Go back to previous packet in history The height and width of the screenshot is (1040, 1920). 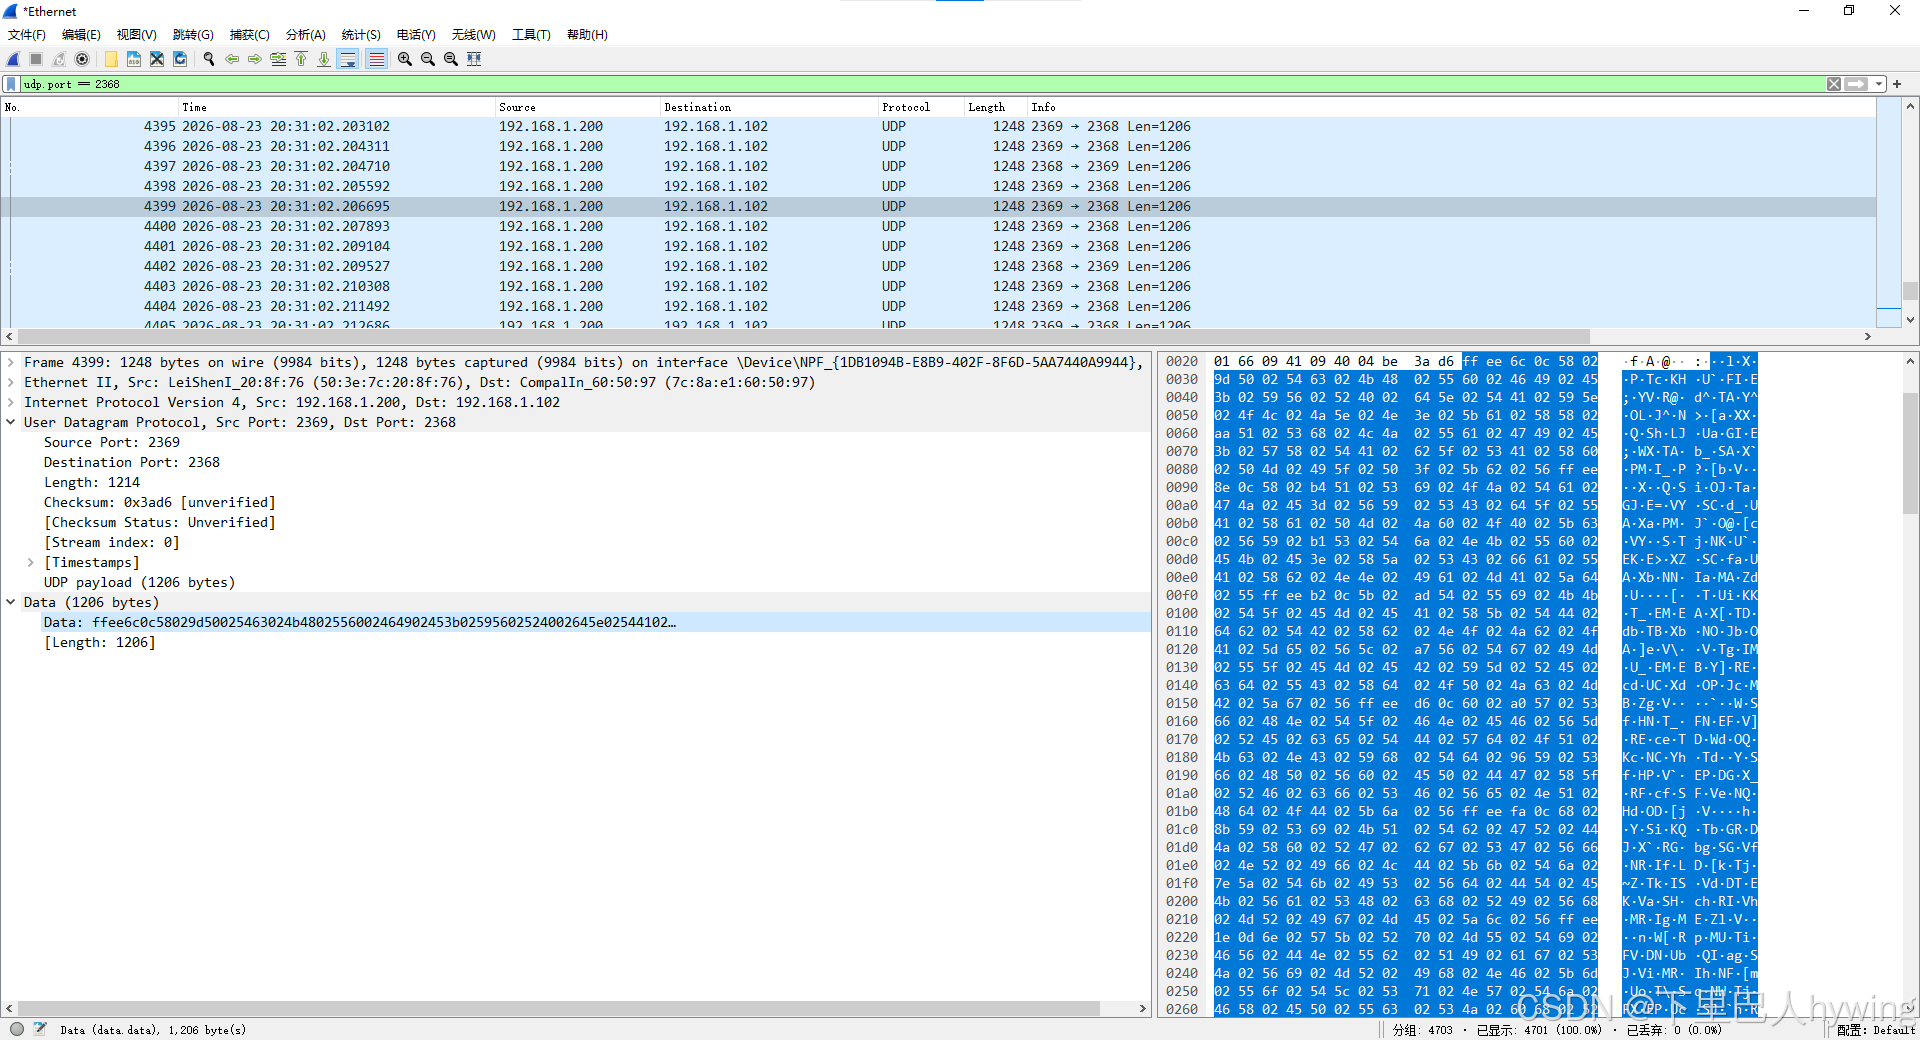(232, 59)
